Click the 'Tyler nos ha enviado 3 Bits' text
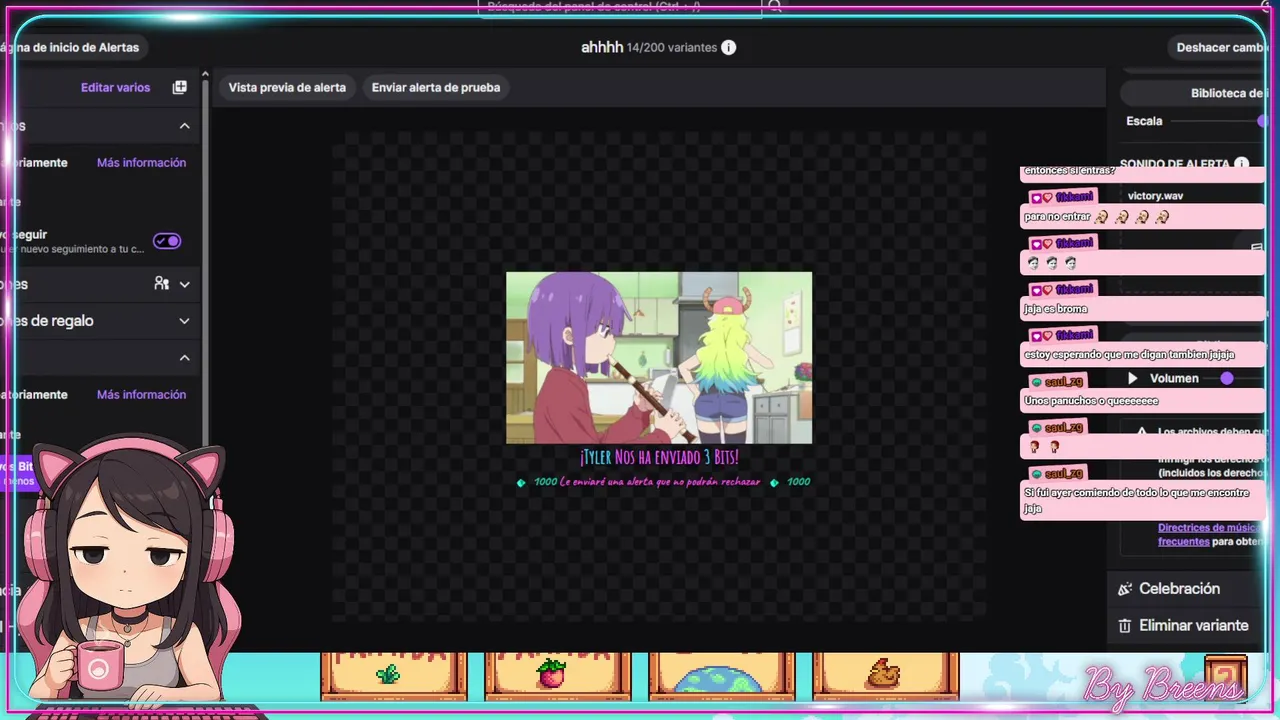The image size is (1280, 720). (x=659, y=457)
